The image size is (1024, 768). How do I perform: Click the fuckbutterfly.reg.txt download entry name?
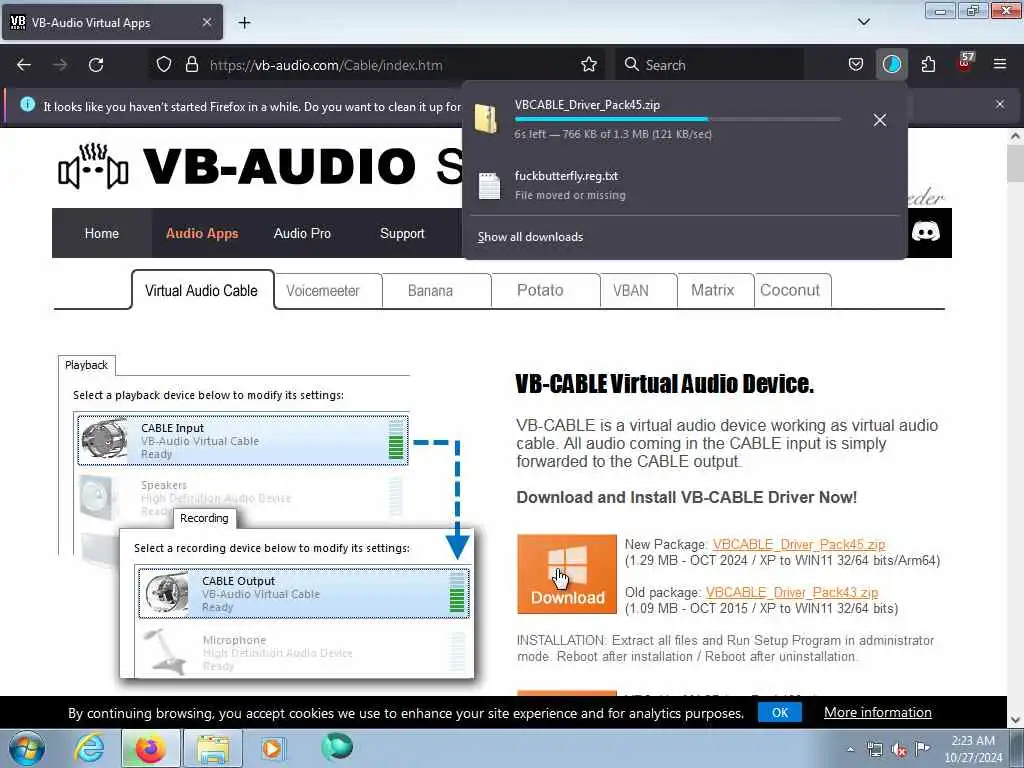pos(566,176)
